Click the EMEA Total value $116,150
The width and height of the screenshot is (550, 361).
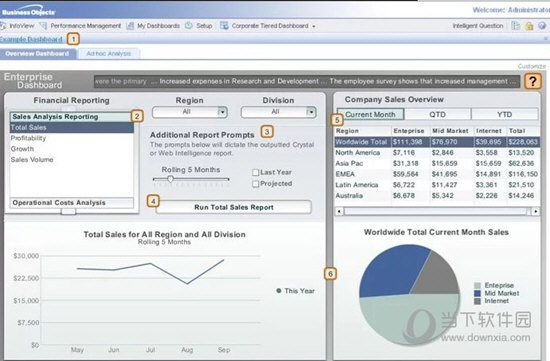click(523, 174)
